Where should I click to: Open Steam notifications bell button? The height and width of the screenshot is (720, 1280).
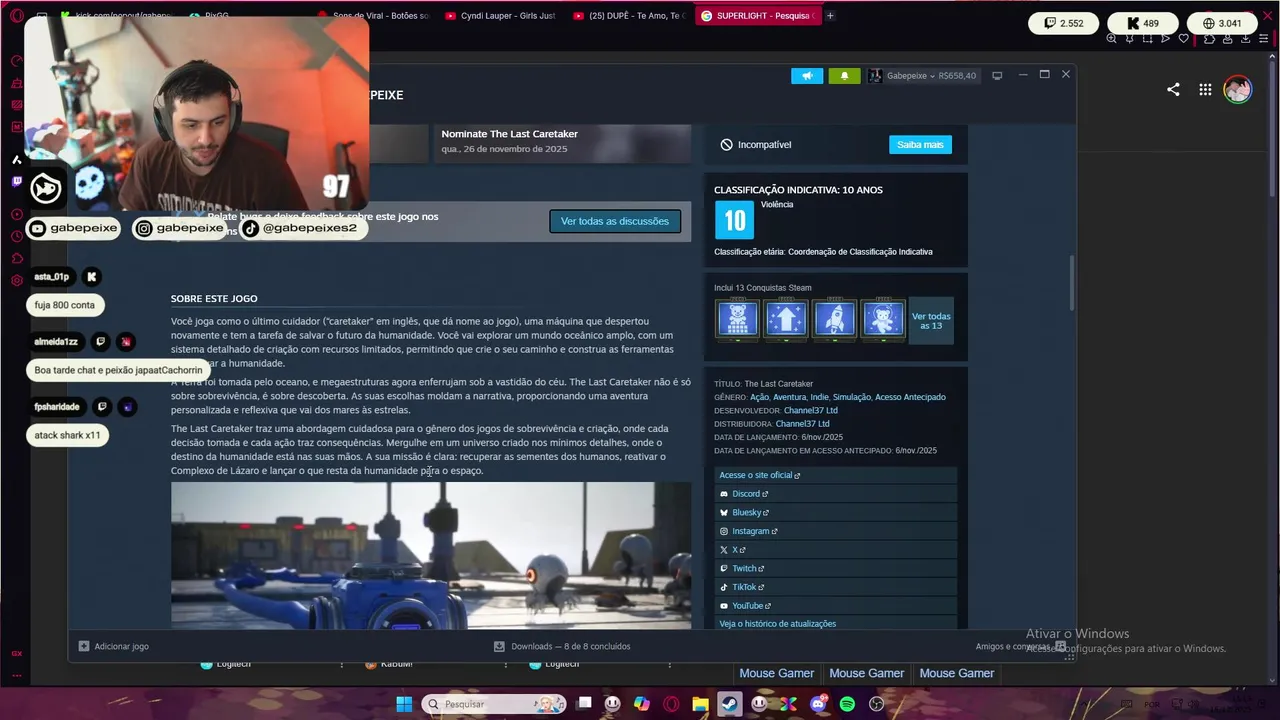click(844, 76)
